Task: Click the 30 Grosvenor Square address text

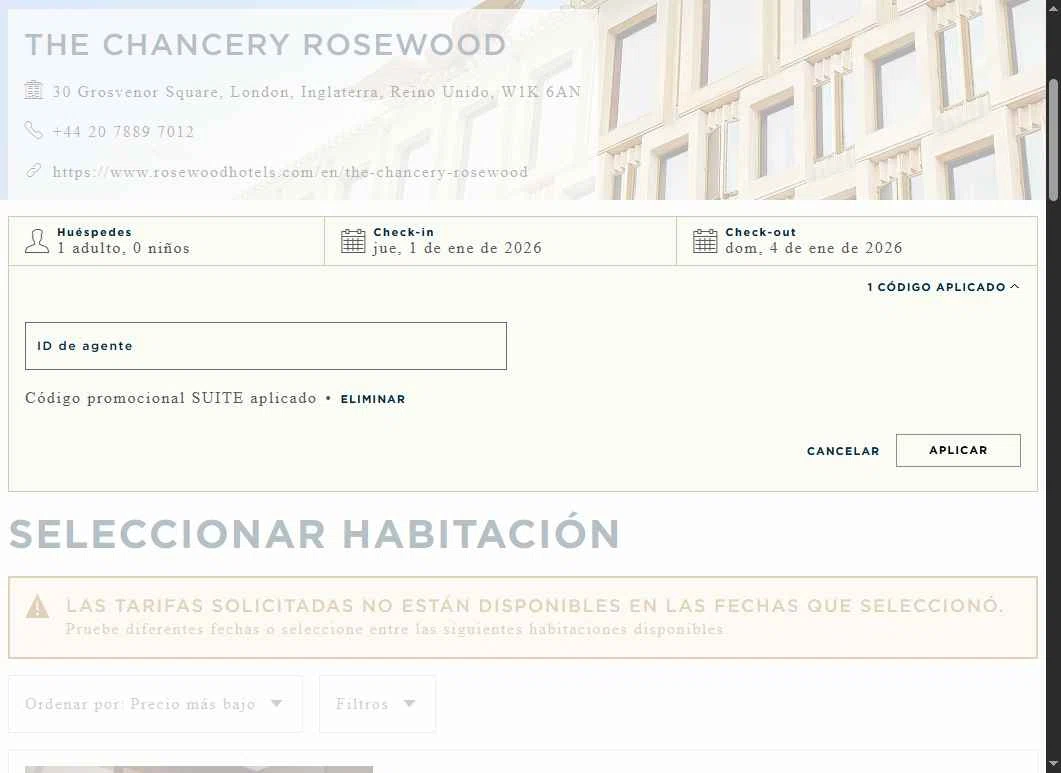Action: pyautogui.click(x=317, y=92)
